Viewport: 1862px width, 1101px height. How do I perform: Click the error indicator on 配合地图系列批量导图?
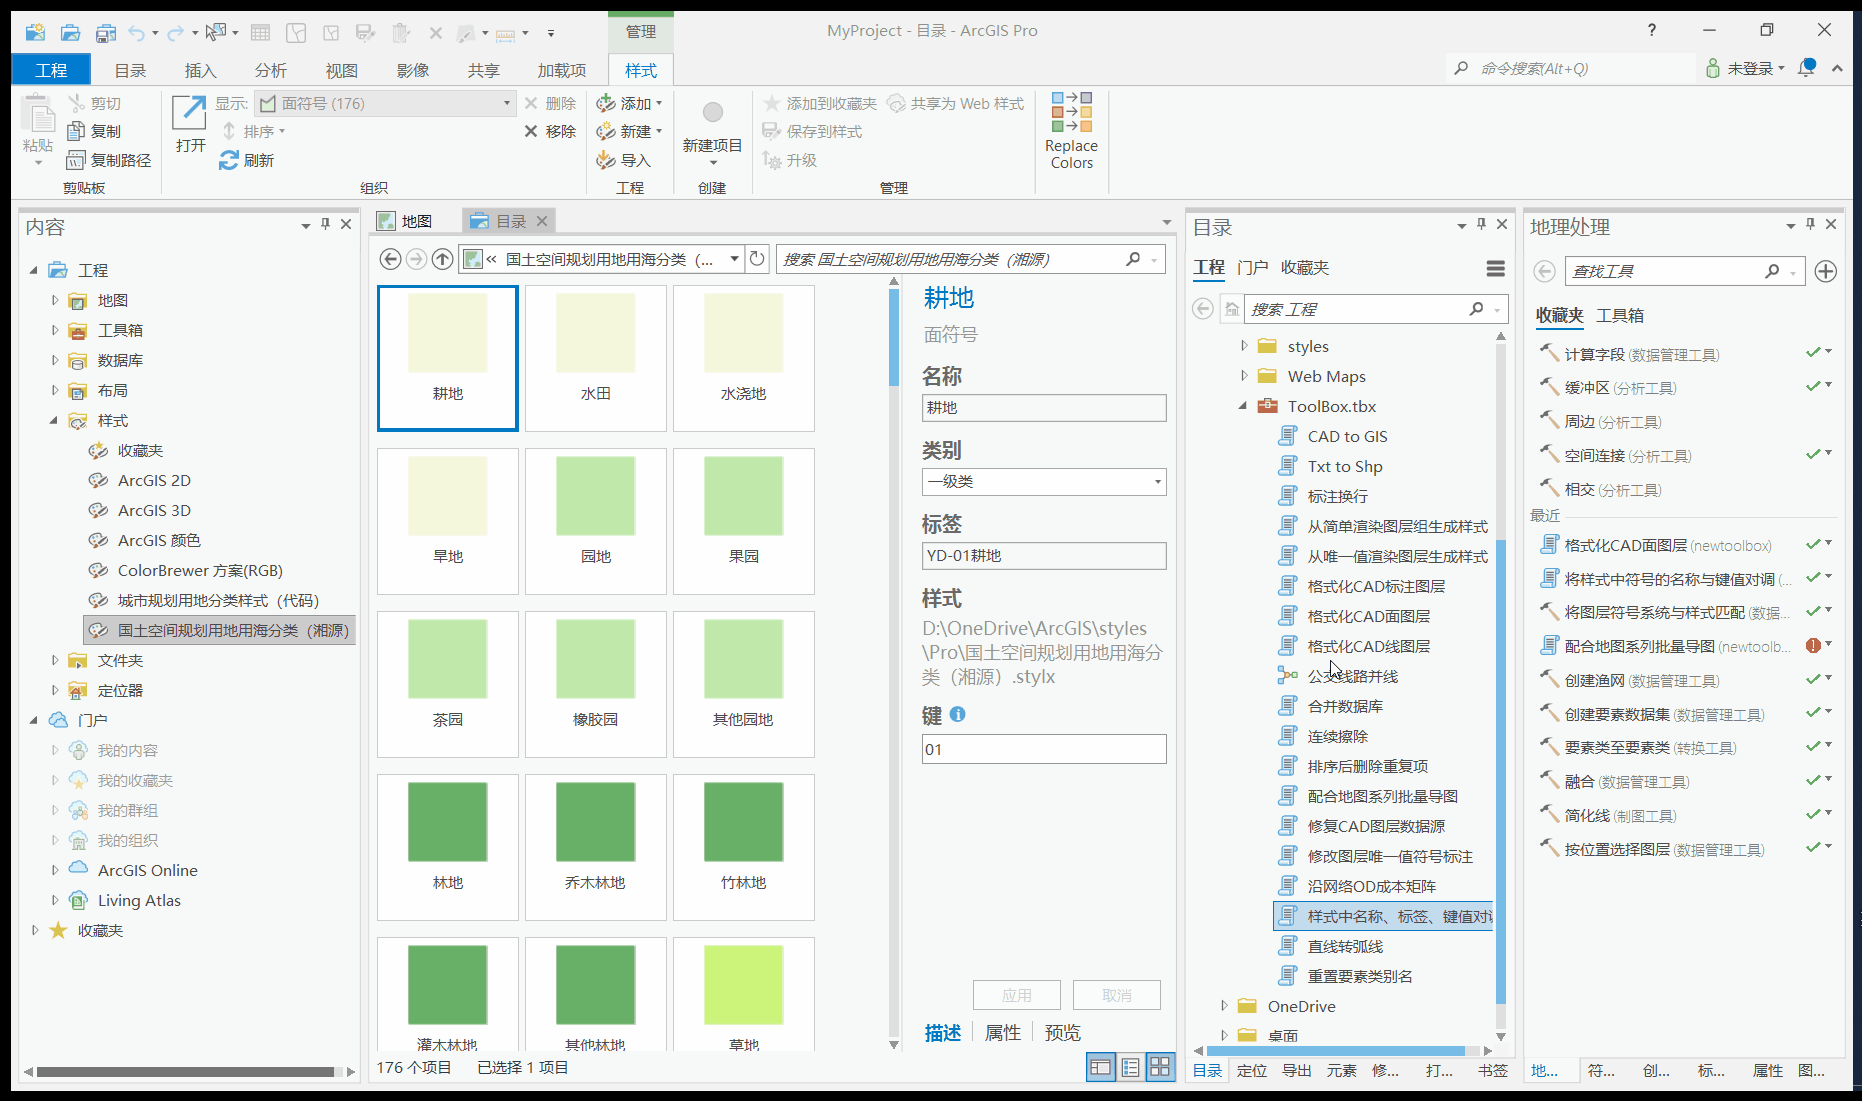1813,646
